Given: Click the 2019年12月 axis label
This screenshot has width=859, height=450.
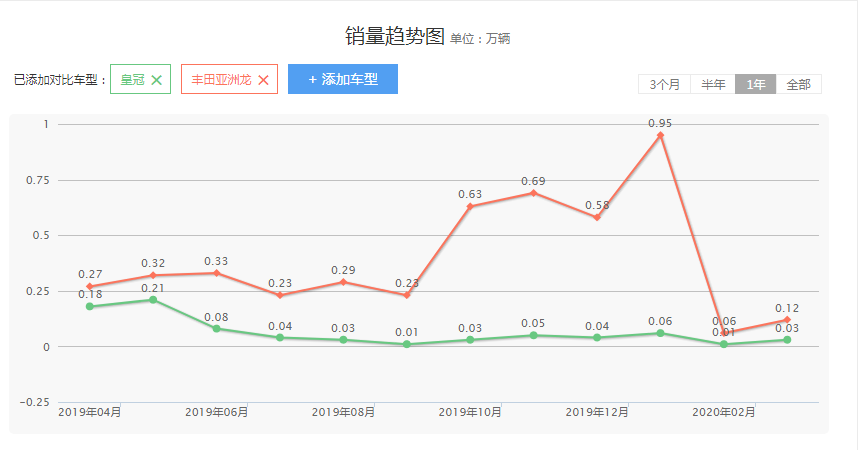Looking at the screenshot, I should [597, 412].
